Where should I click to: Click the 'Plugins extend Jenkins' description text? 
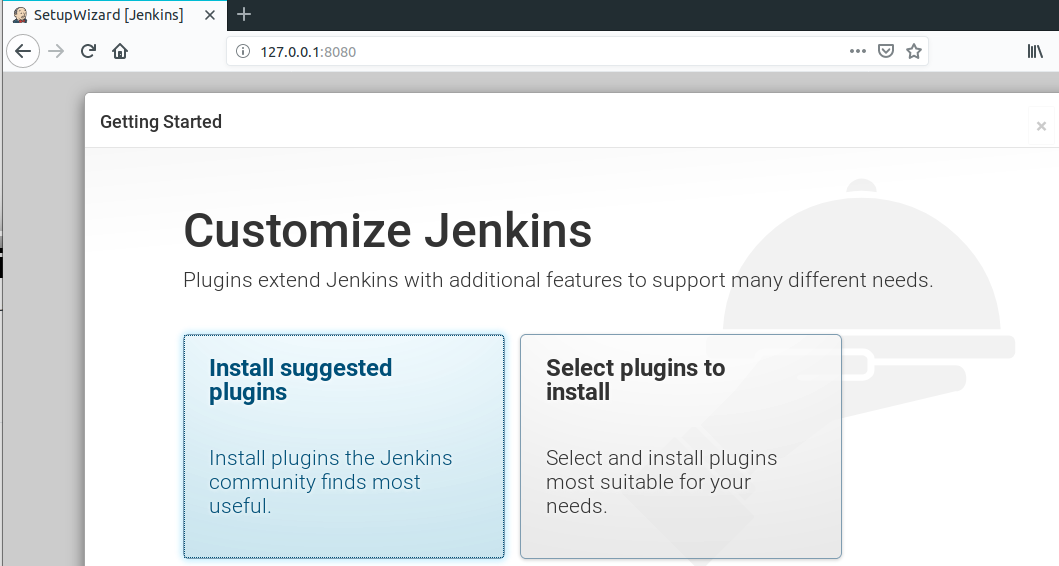tap(558, 280)
